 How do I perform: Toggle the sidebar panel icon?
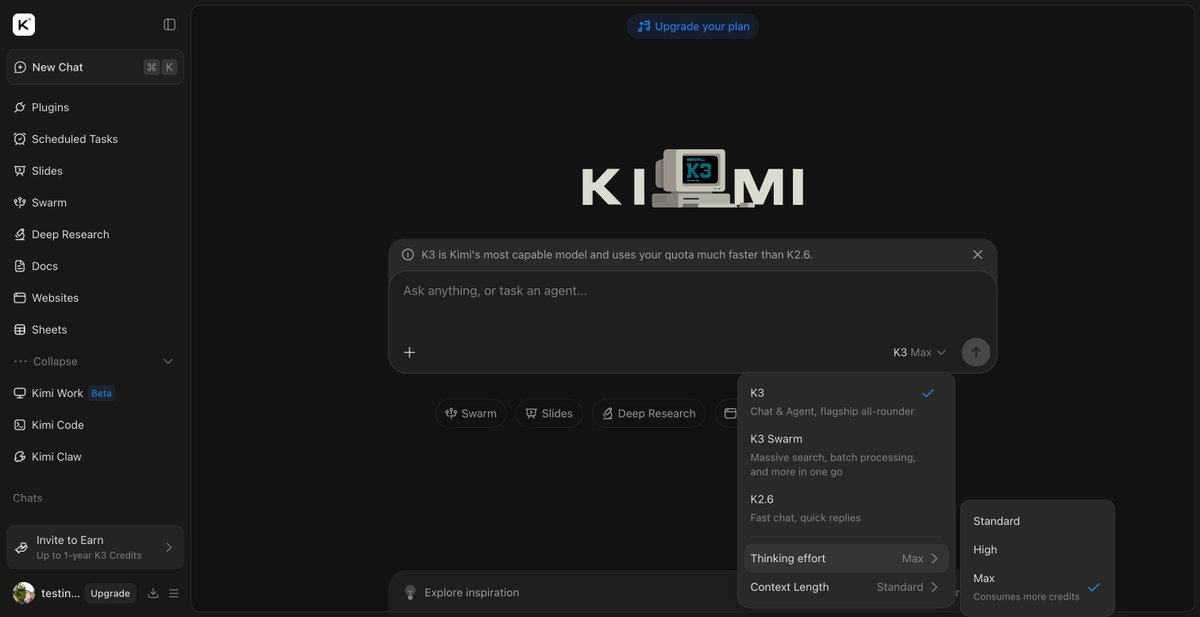point(169,24)
